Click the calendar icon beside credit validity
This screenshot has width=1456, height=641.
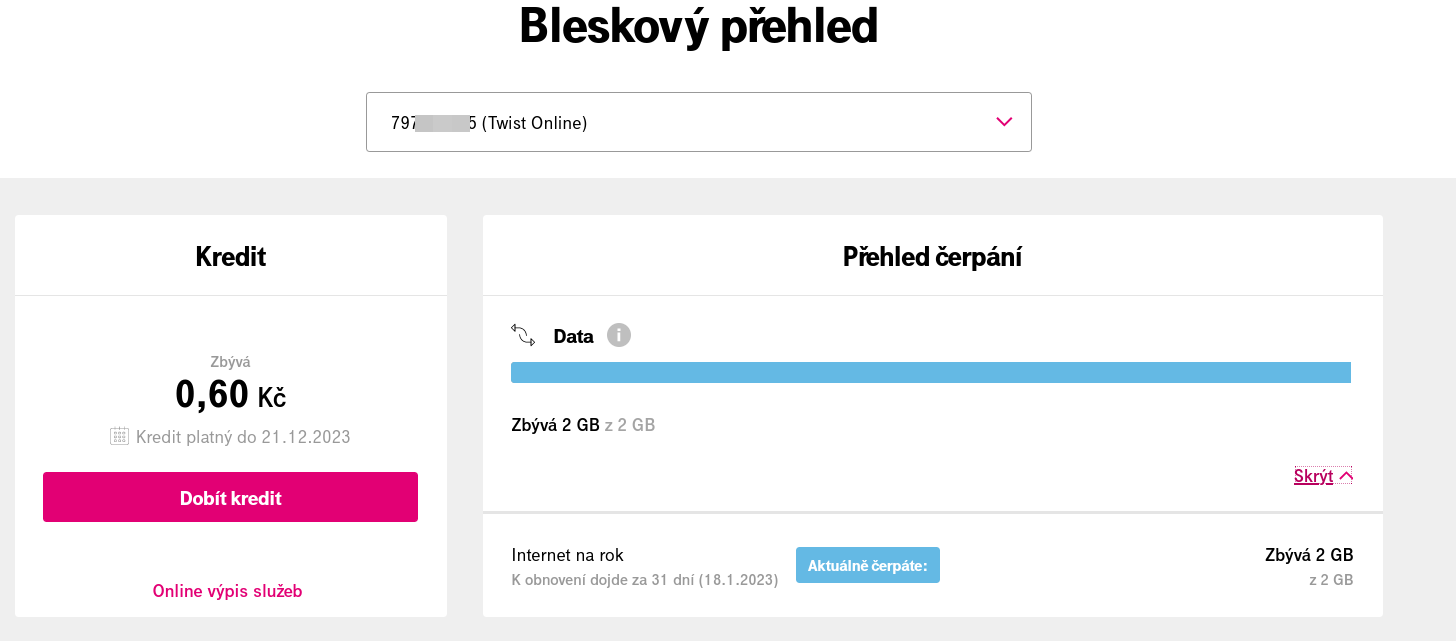click(119, 436)
